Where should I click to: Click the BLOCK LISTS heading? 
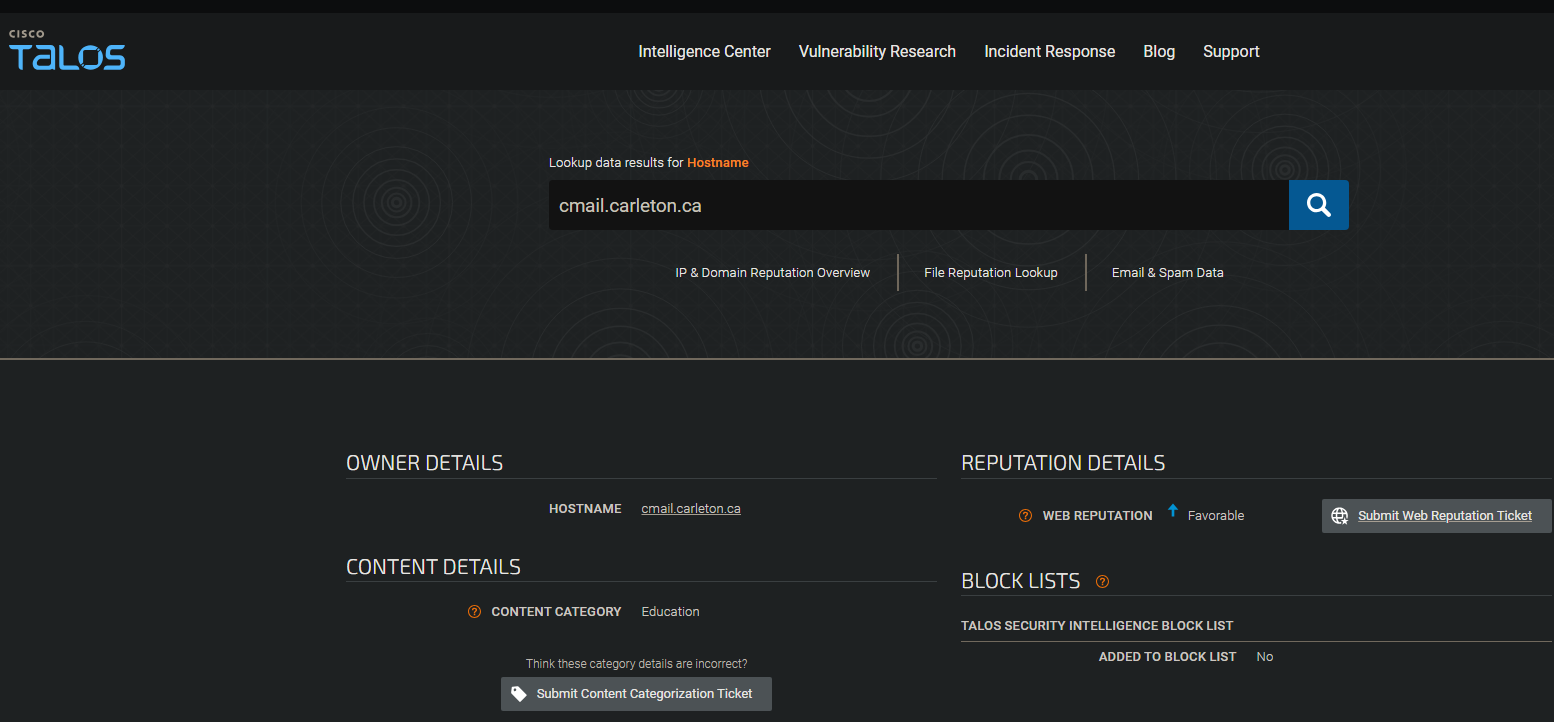pos(1021,581)
